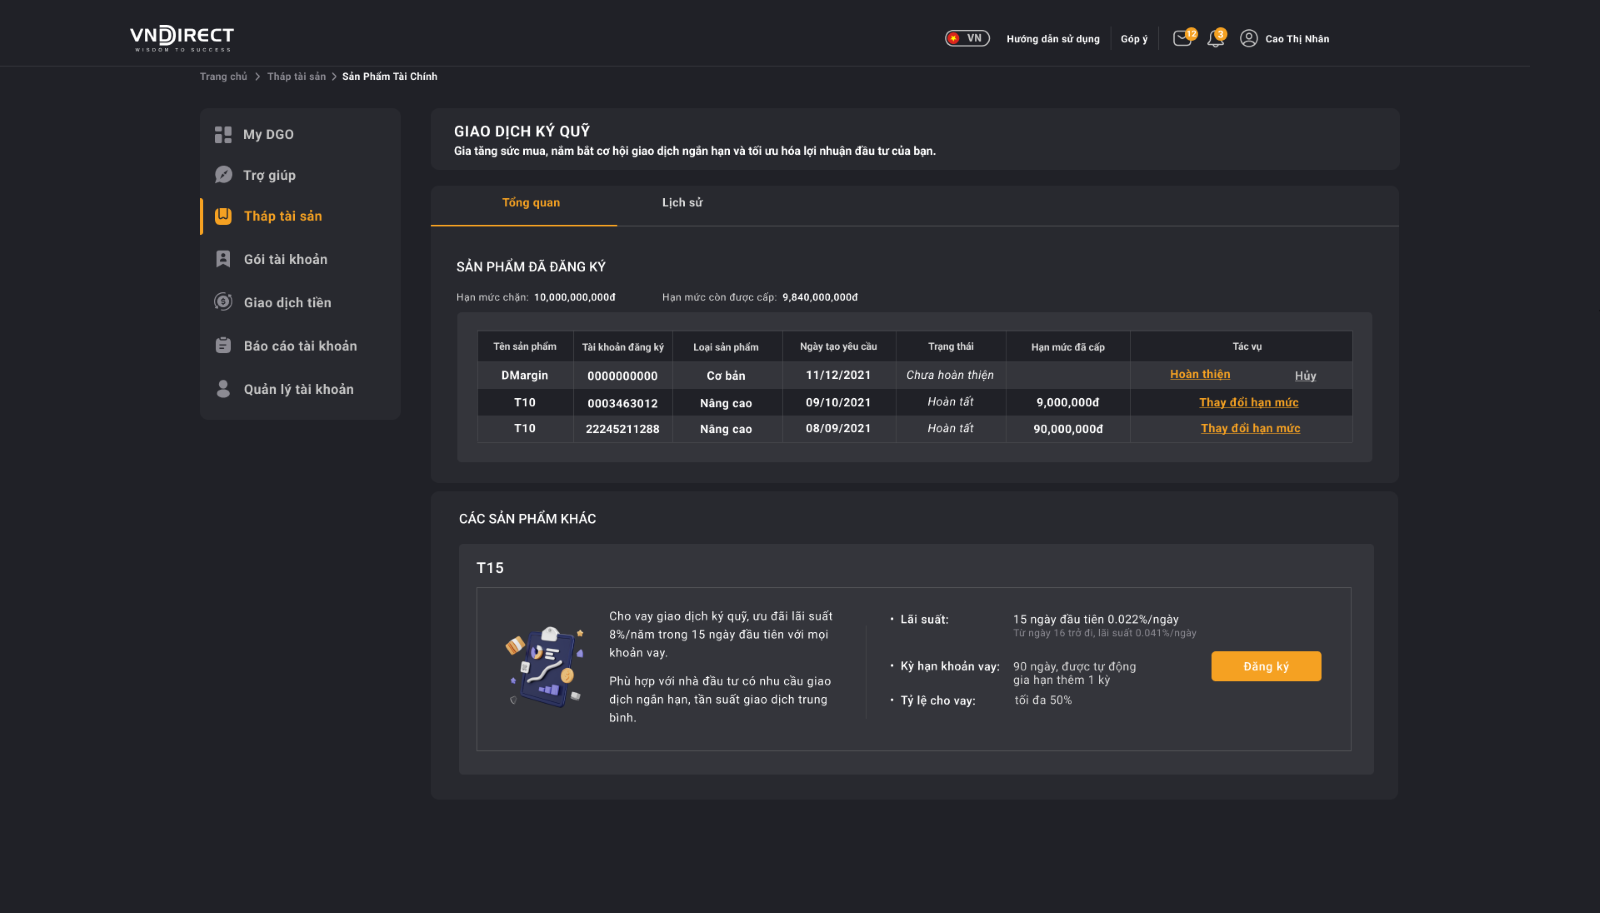Viewport: 1600px width, 913px height.
Task: Switch to the Lịch sử tab
Action: click(682, 203)
